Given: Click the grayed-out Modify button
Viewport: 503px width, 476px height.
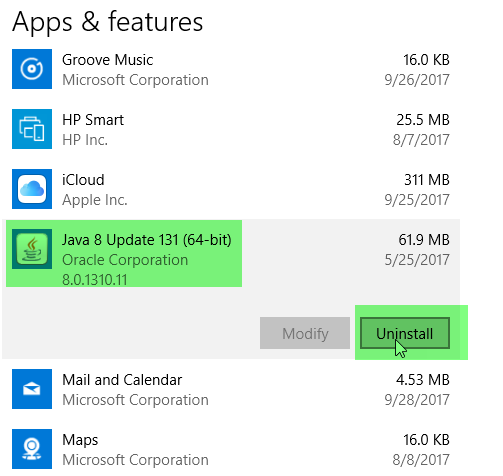Looking at the screenshot, I should [305, 333].
